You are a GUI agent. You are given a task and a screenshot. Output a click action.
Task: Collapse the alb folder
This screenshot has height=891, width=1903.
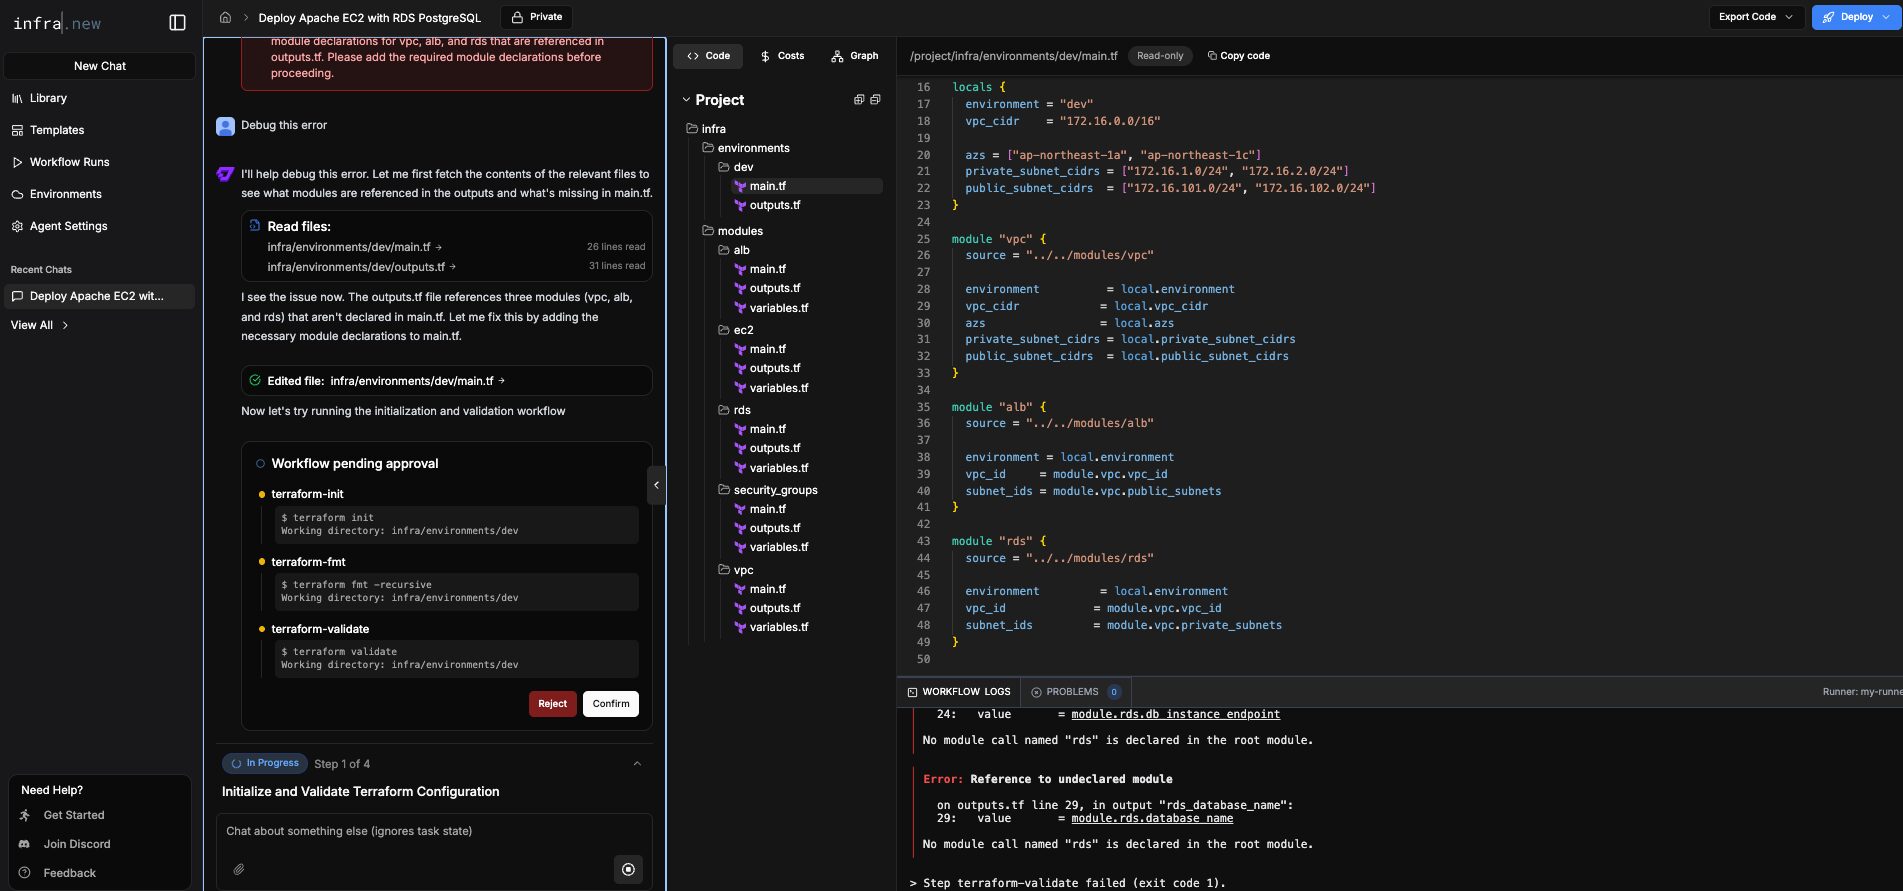pos(734,250)
